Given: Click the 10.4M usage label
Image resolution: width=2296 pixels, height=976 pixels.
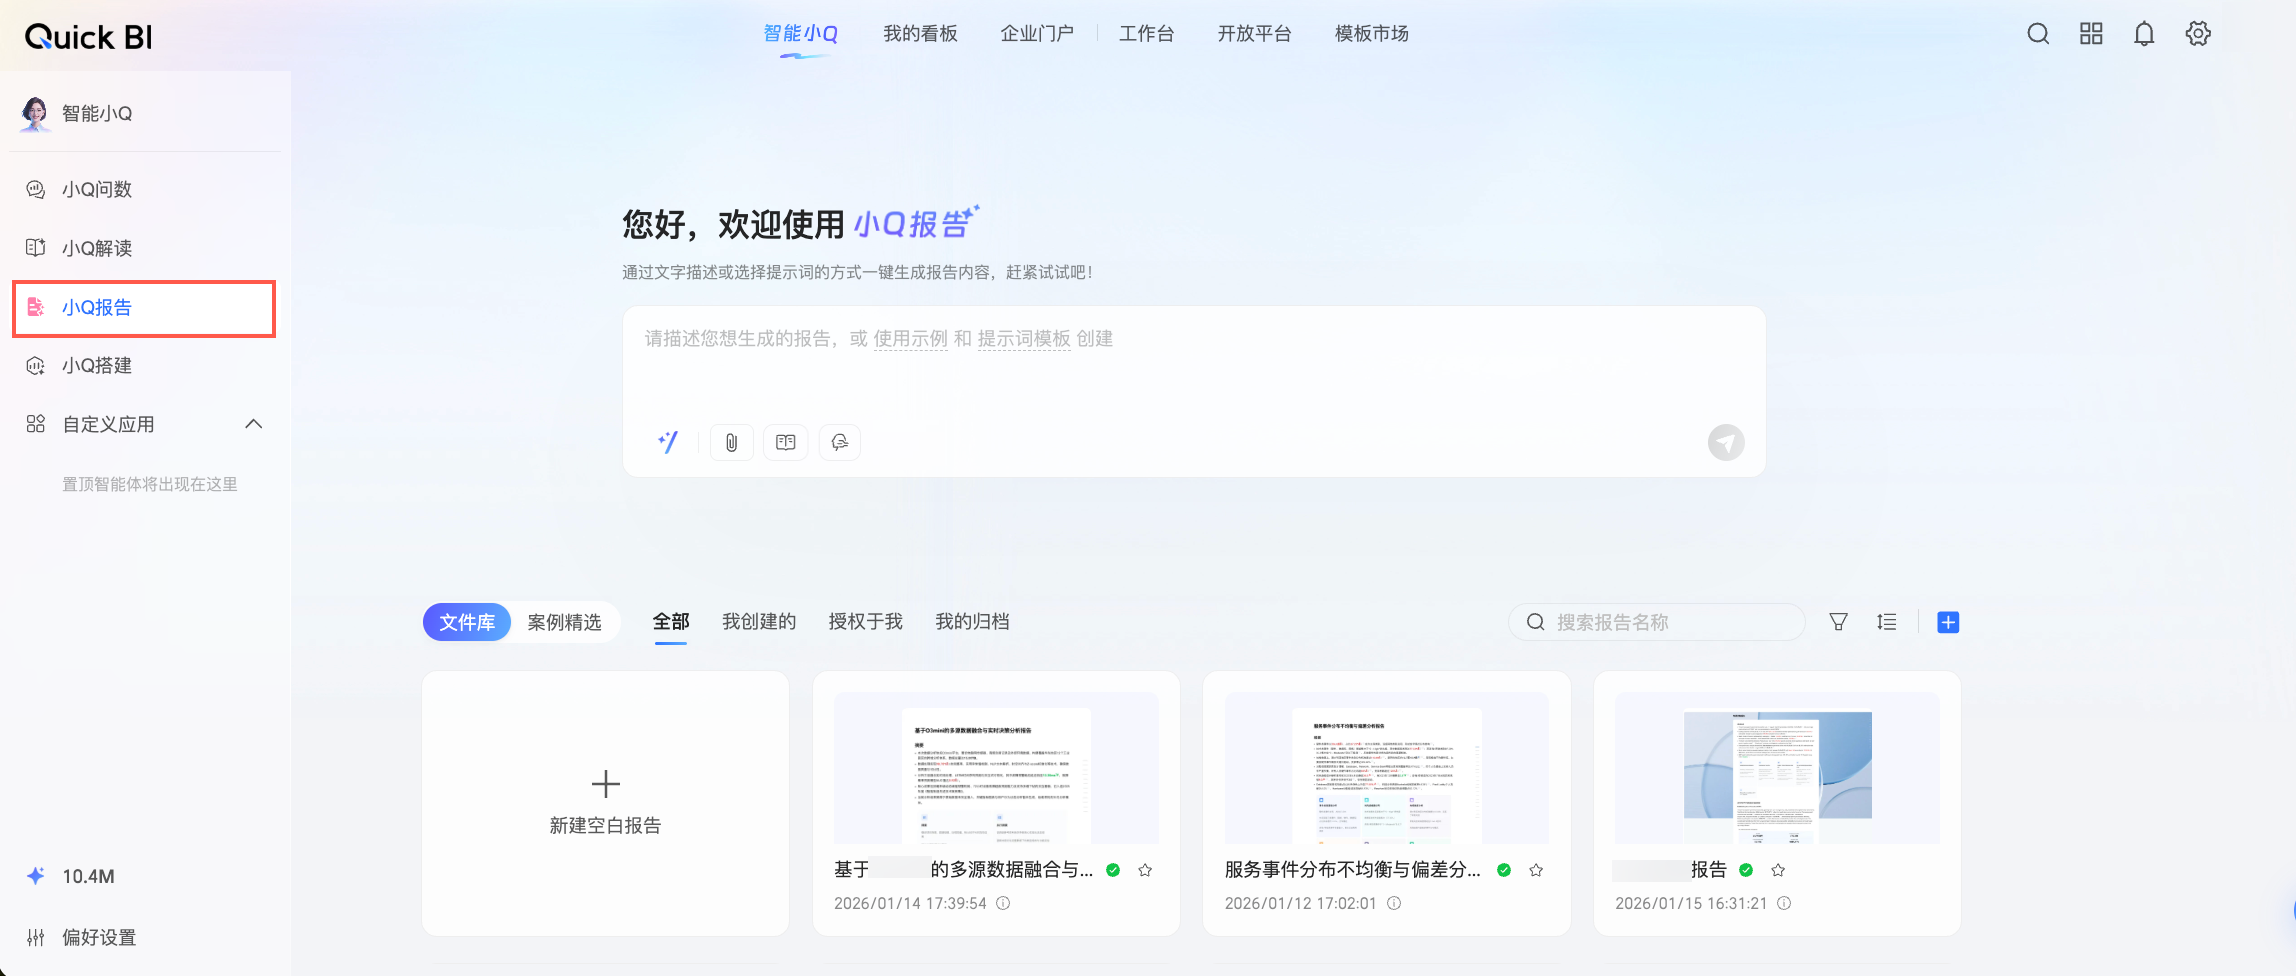Looking at the screenshot, I should click(x=88, y=877).
